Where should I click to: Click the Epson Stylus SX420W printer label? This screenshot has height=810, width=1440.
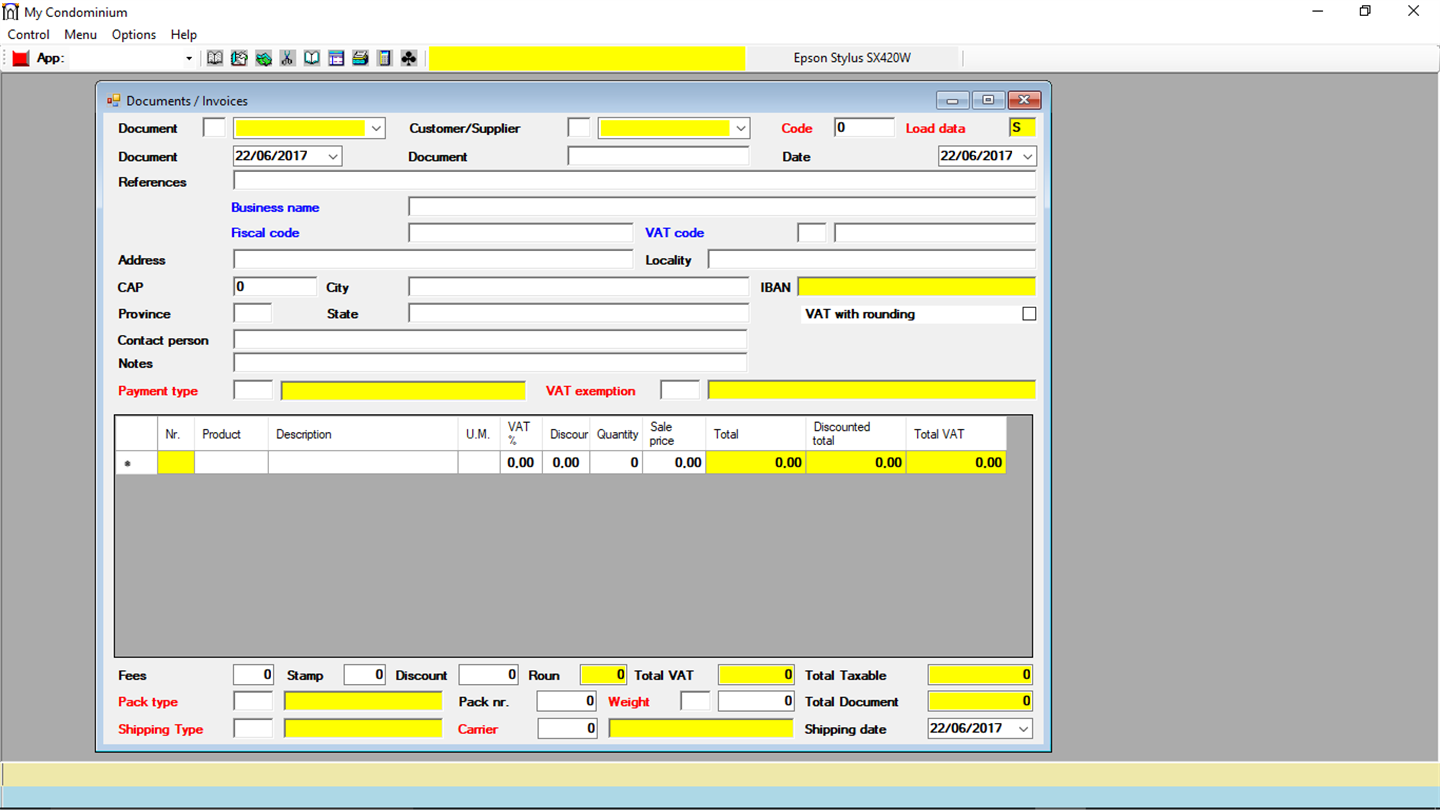[x=852, y=58]
